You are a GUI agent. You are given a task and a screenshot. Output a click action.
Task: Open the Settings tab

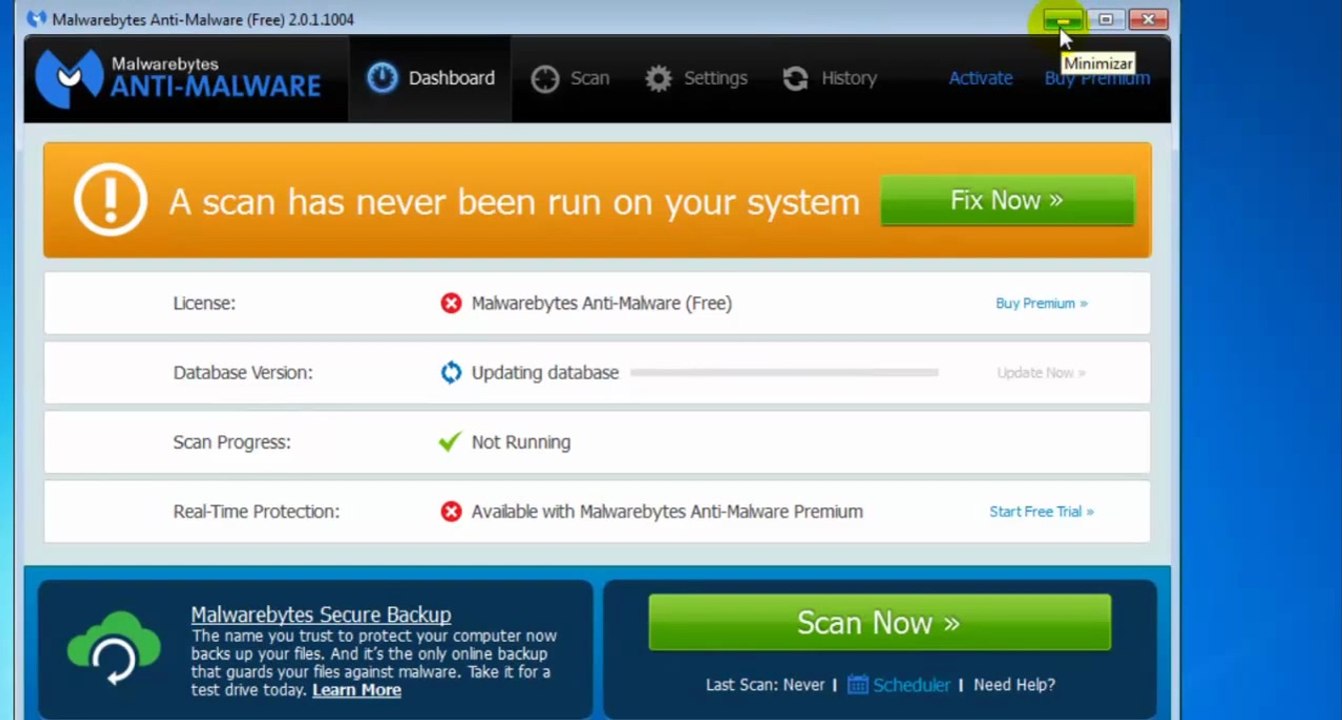(696, 79)
